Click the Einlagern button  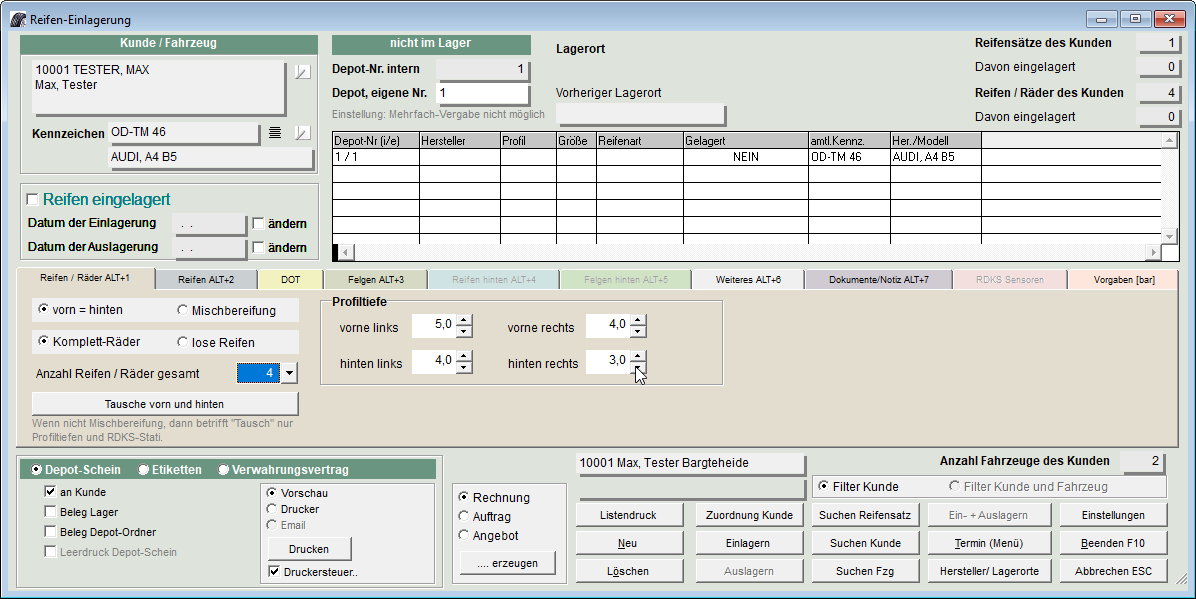pyautogui.click(x=749, y=543)
